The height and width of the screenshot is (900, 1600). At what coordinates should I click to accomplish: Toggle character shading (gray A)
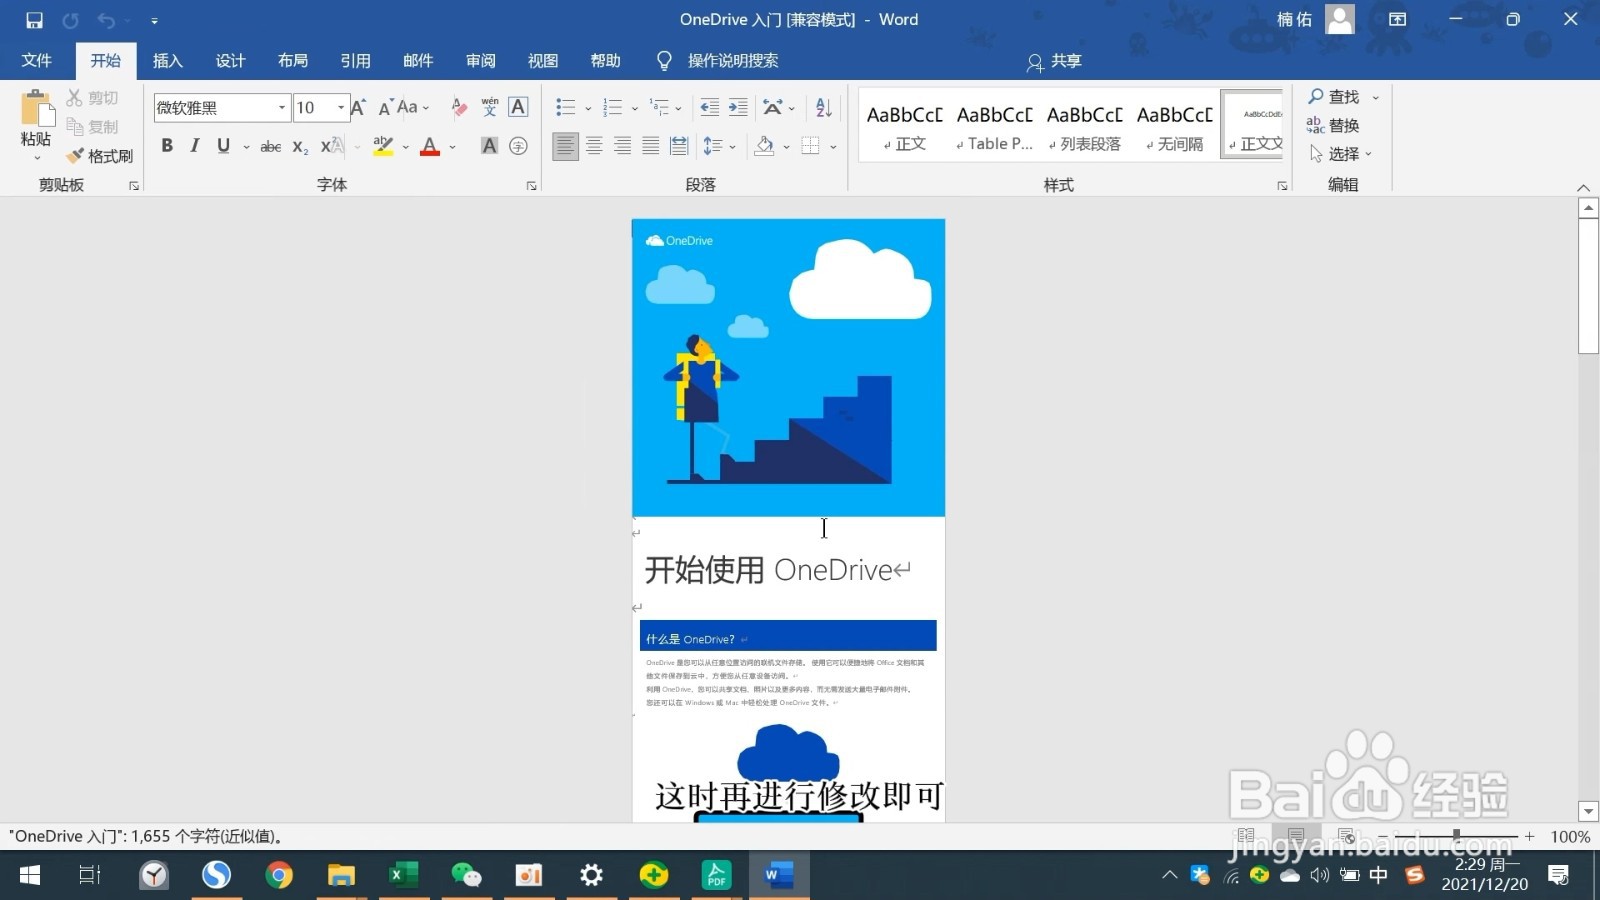click(x=489, y=146)
